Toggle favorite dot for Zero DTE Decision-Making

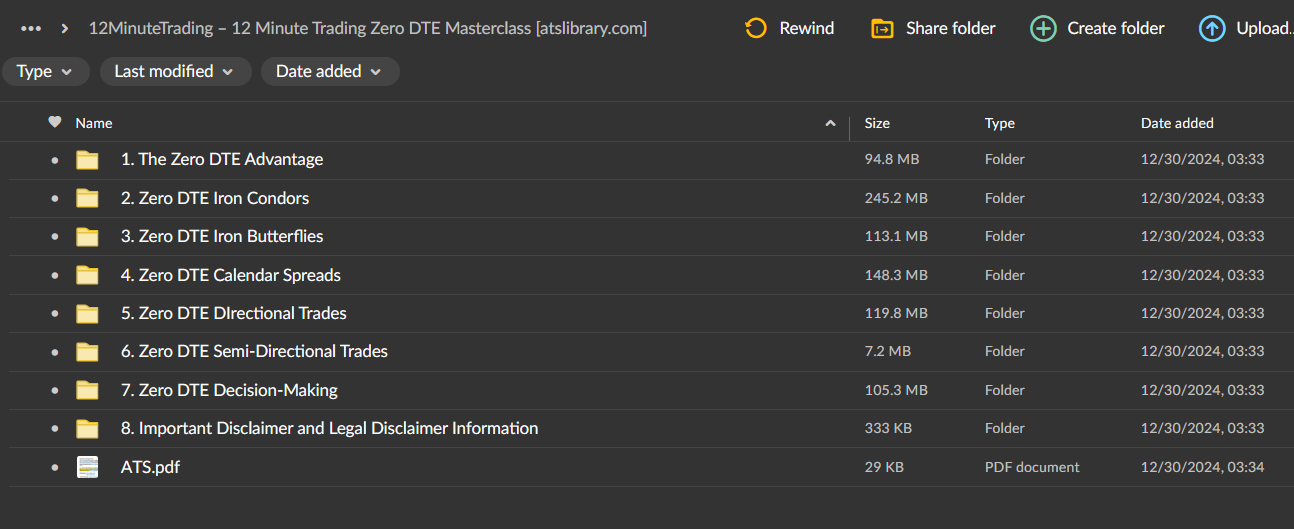55,390
